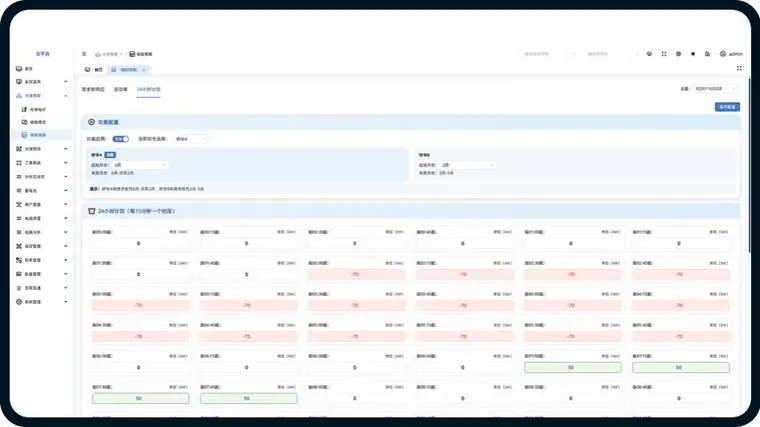Viewport: 760px width, 427px height.
Task: Open the 时令A start month dropdown
Action: click(x=141, y=165)
